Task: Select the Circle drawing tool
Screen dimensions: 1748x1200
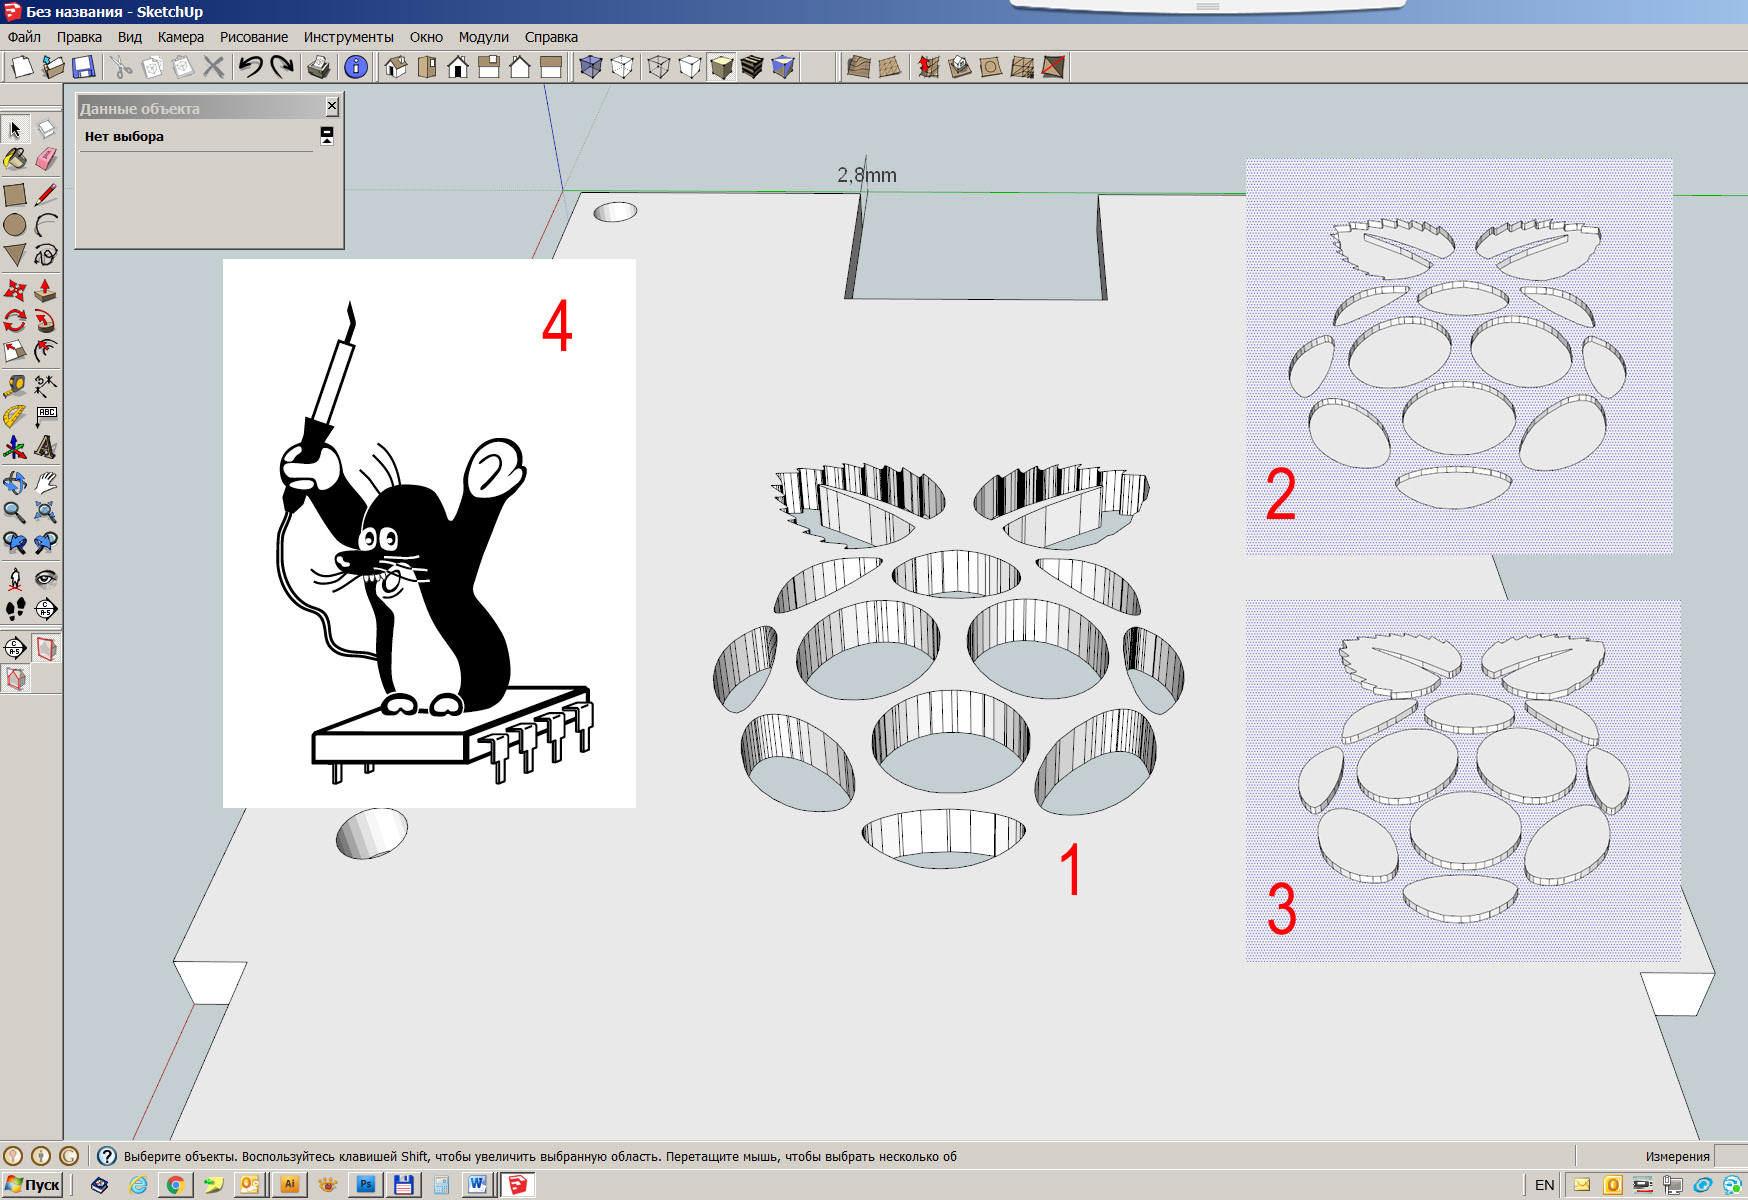Action: click(x=15, y=225)
